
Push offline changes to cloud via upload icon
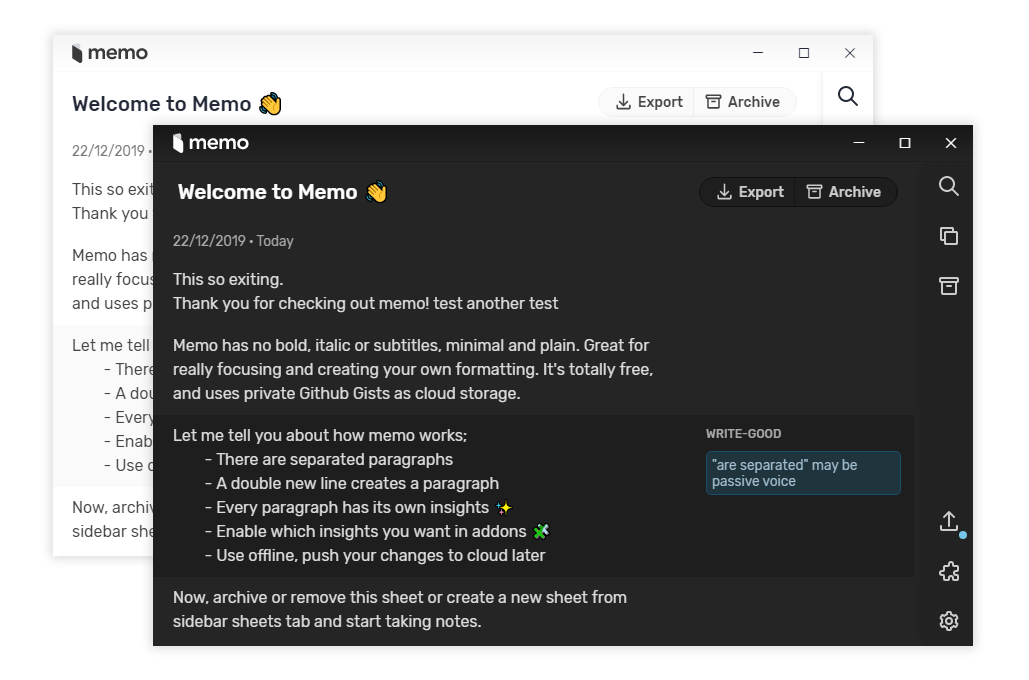point(948,521)
